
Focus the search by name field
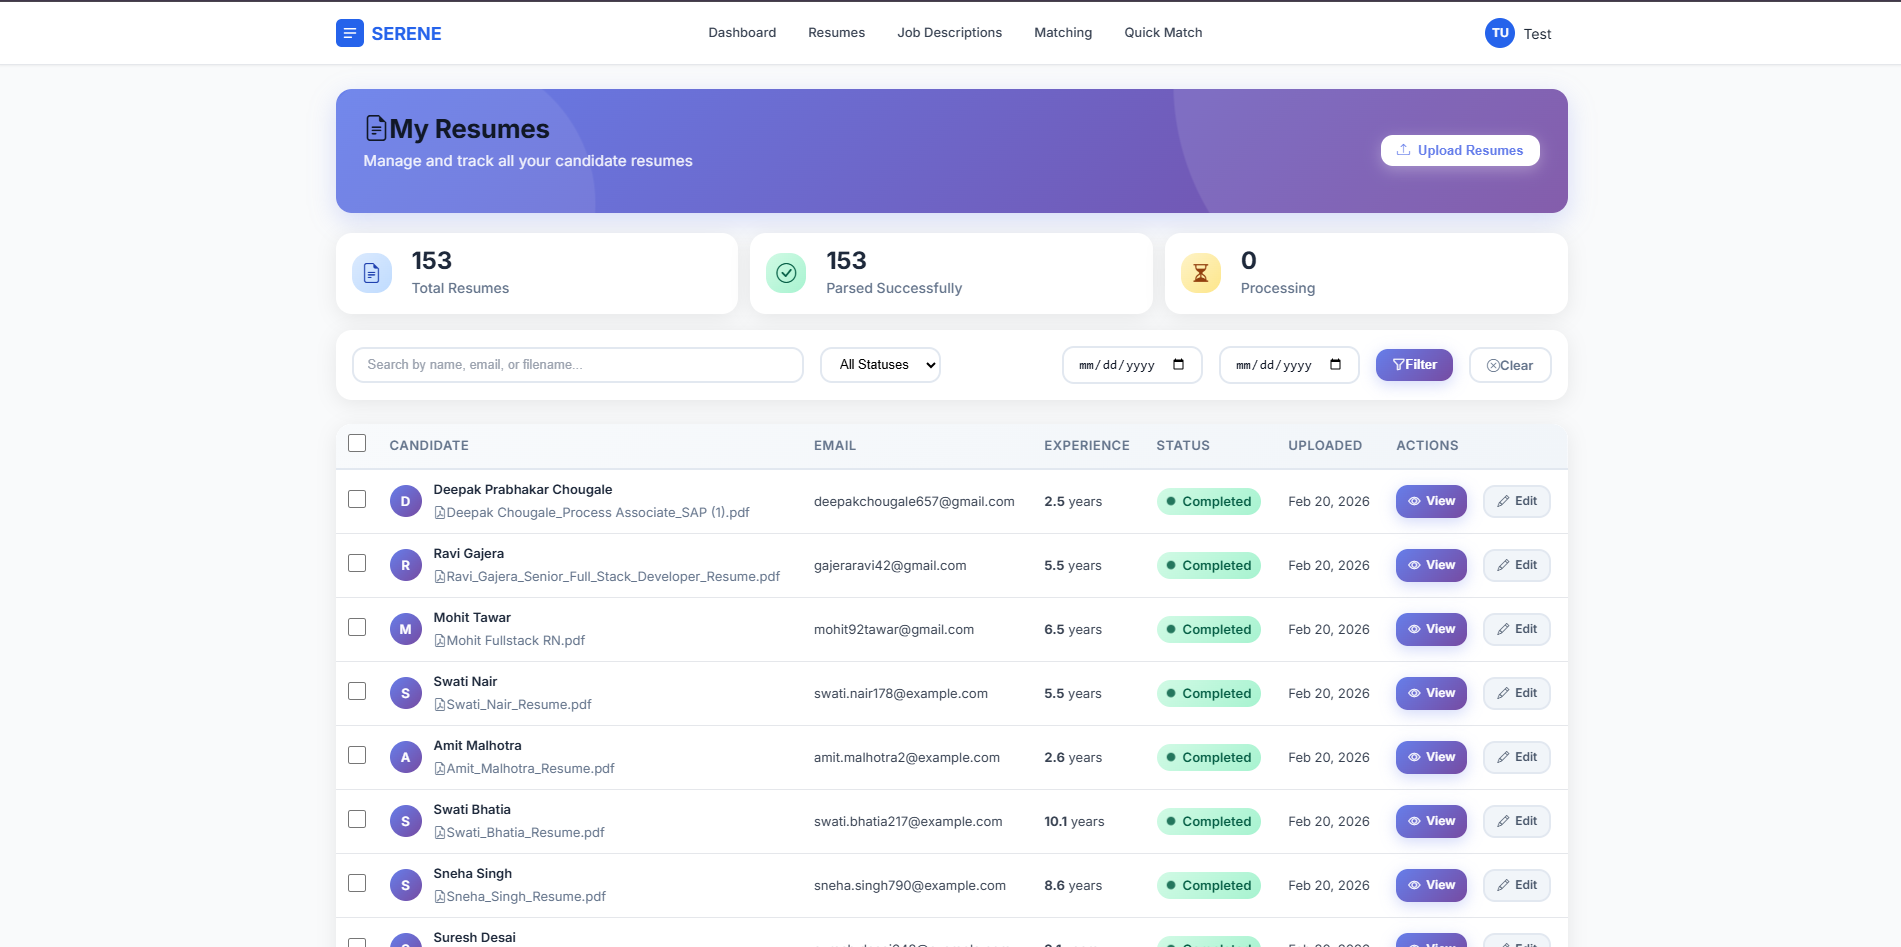[577, 365]
